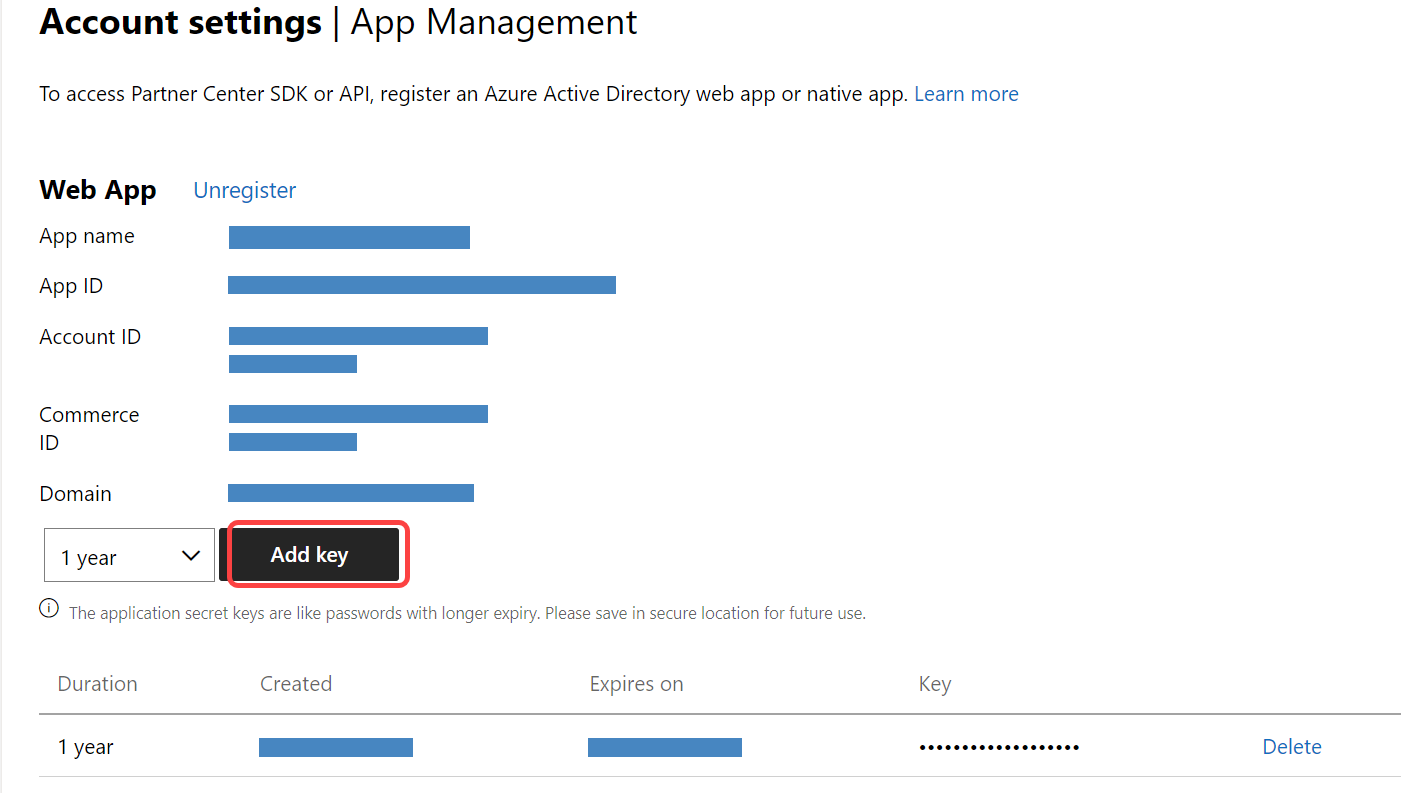Click the masked key dots value
The width and height of the screenshot is (1401, 793).
[998, 747]
